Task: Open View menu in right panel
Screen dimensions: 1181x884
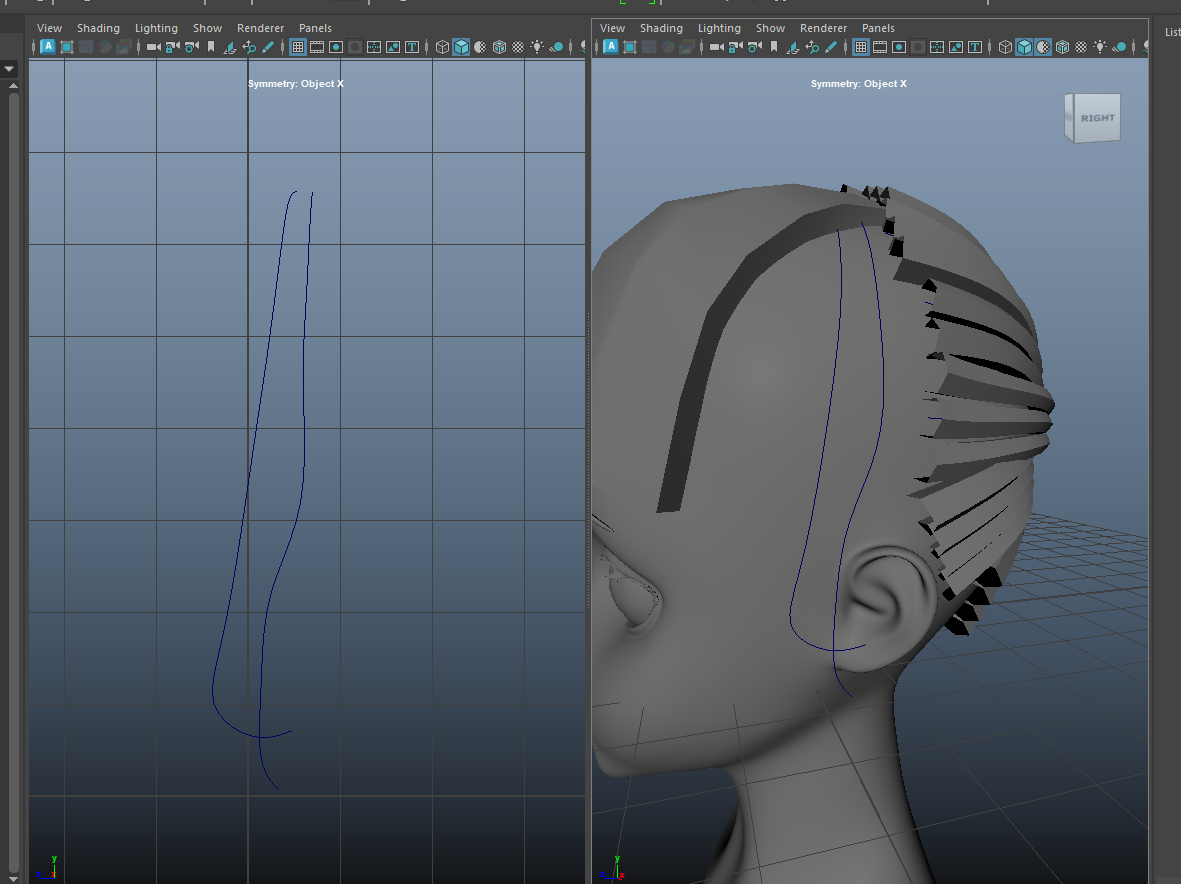Action: click(612, 28)
